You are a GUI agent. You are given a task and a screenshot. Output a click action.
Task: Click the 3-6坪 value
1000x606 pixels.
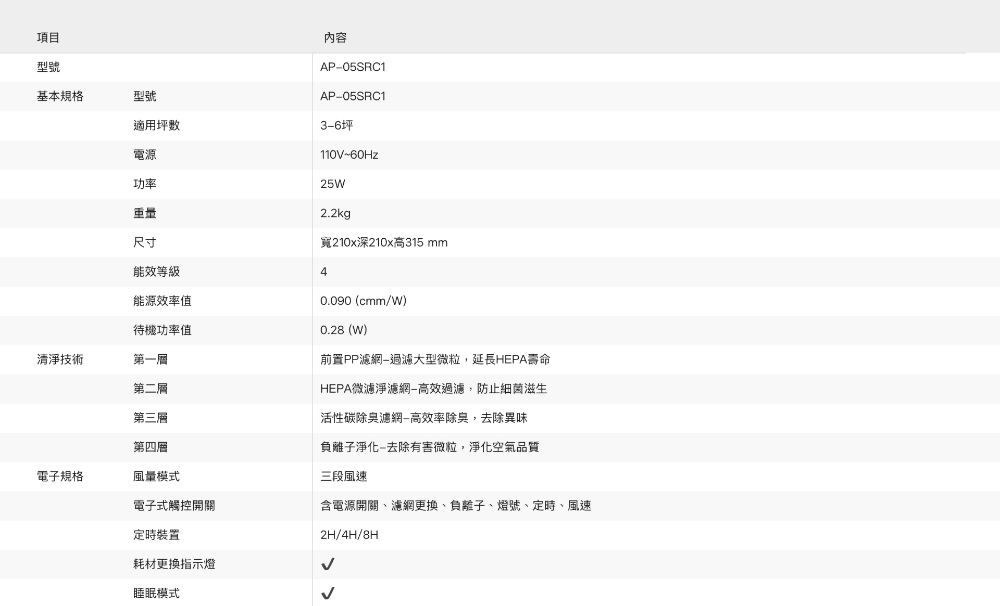(337, 126)
